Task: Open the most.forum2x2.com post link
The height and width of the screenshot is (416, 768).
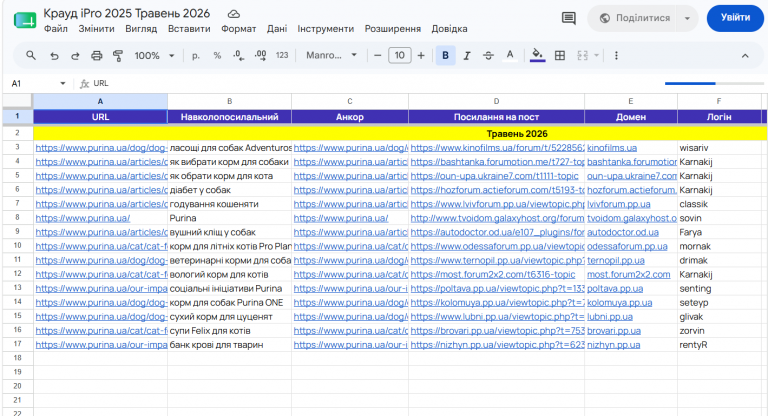Action: [x=493, y=274]
